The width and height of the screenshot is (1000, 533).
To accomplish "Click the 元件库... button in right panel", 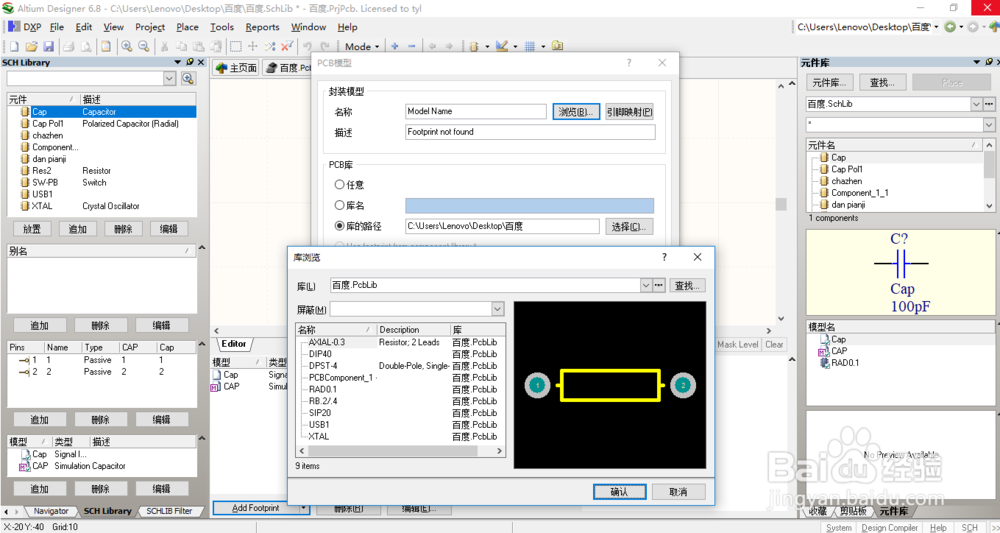I will point(829,82).
